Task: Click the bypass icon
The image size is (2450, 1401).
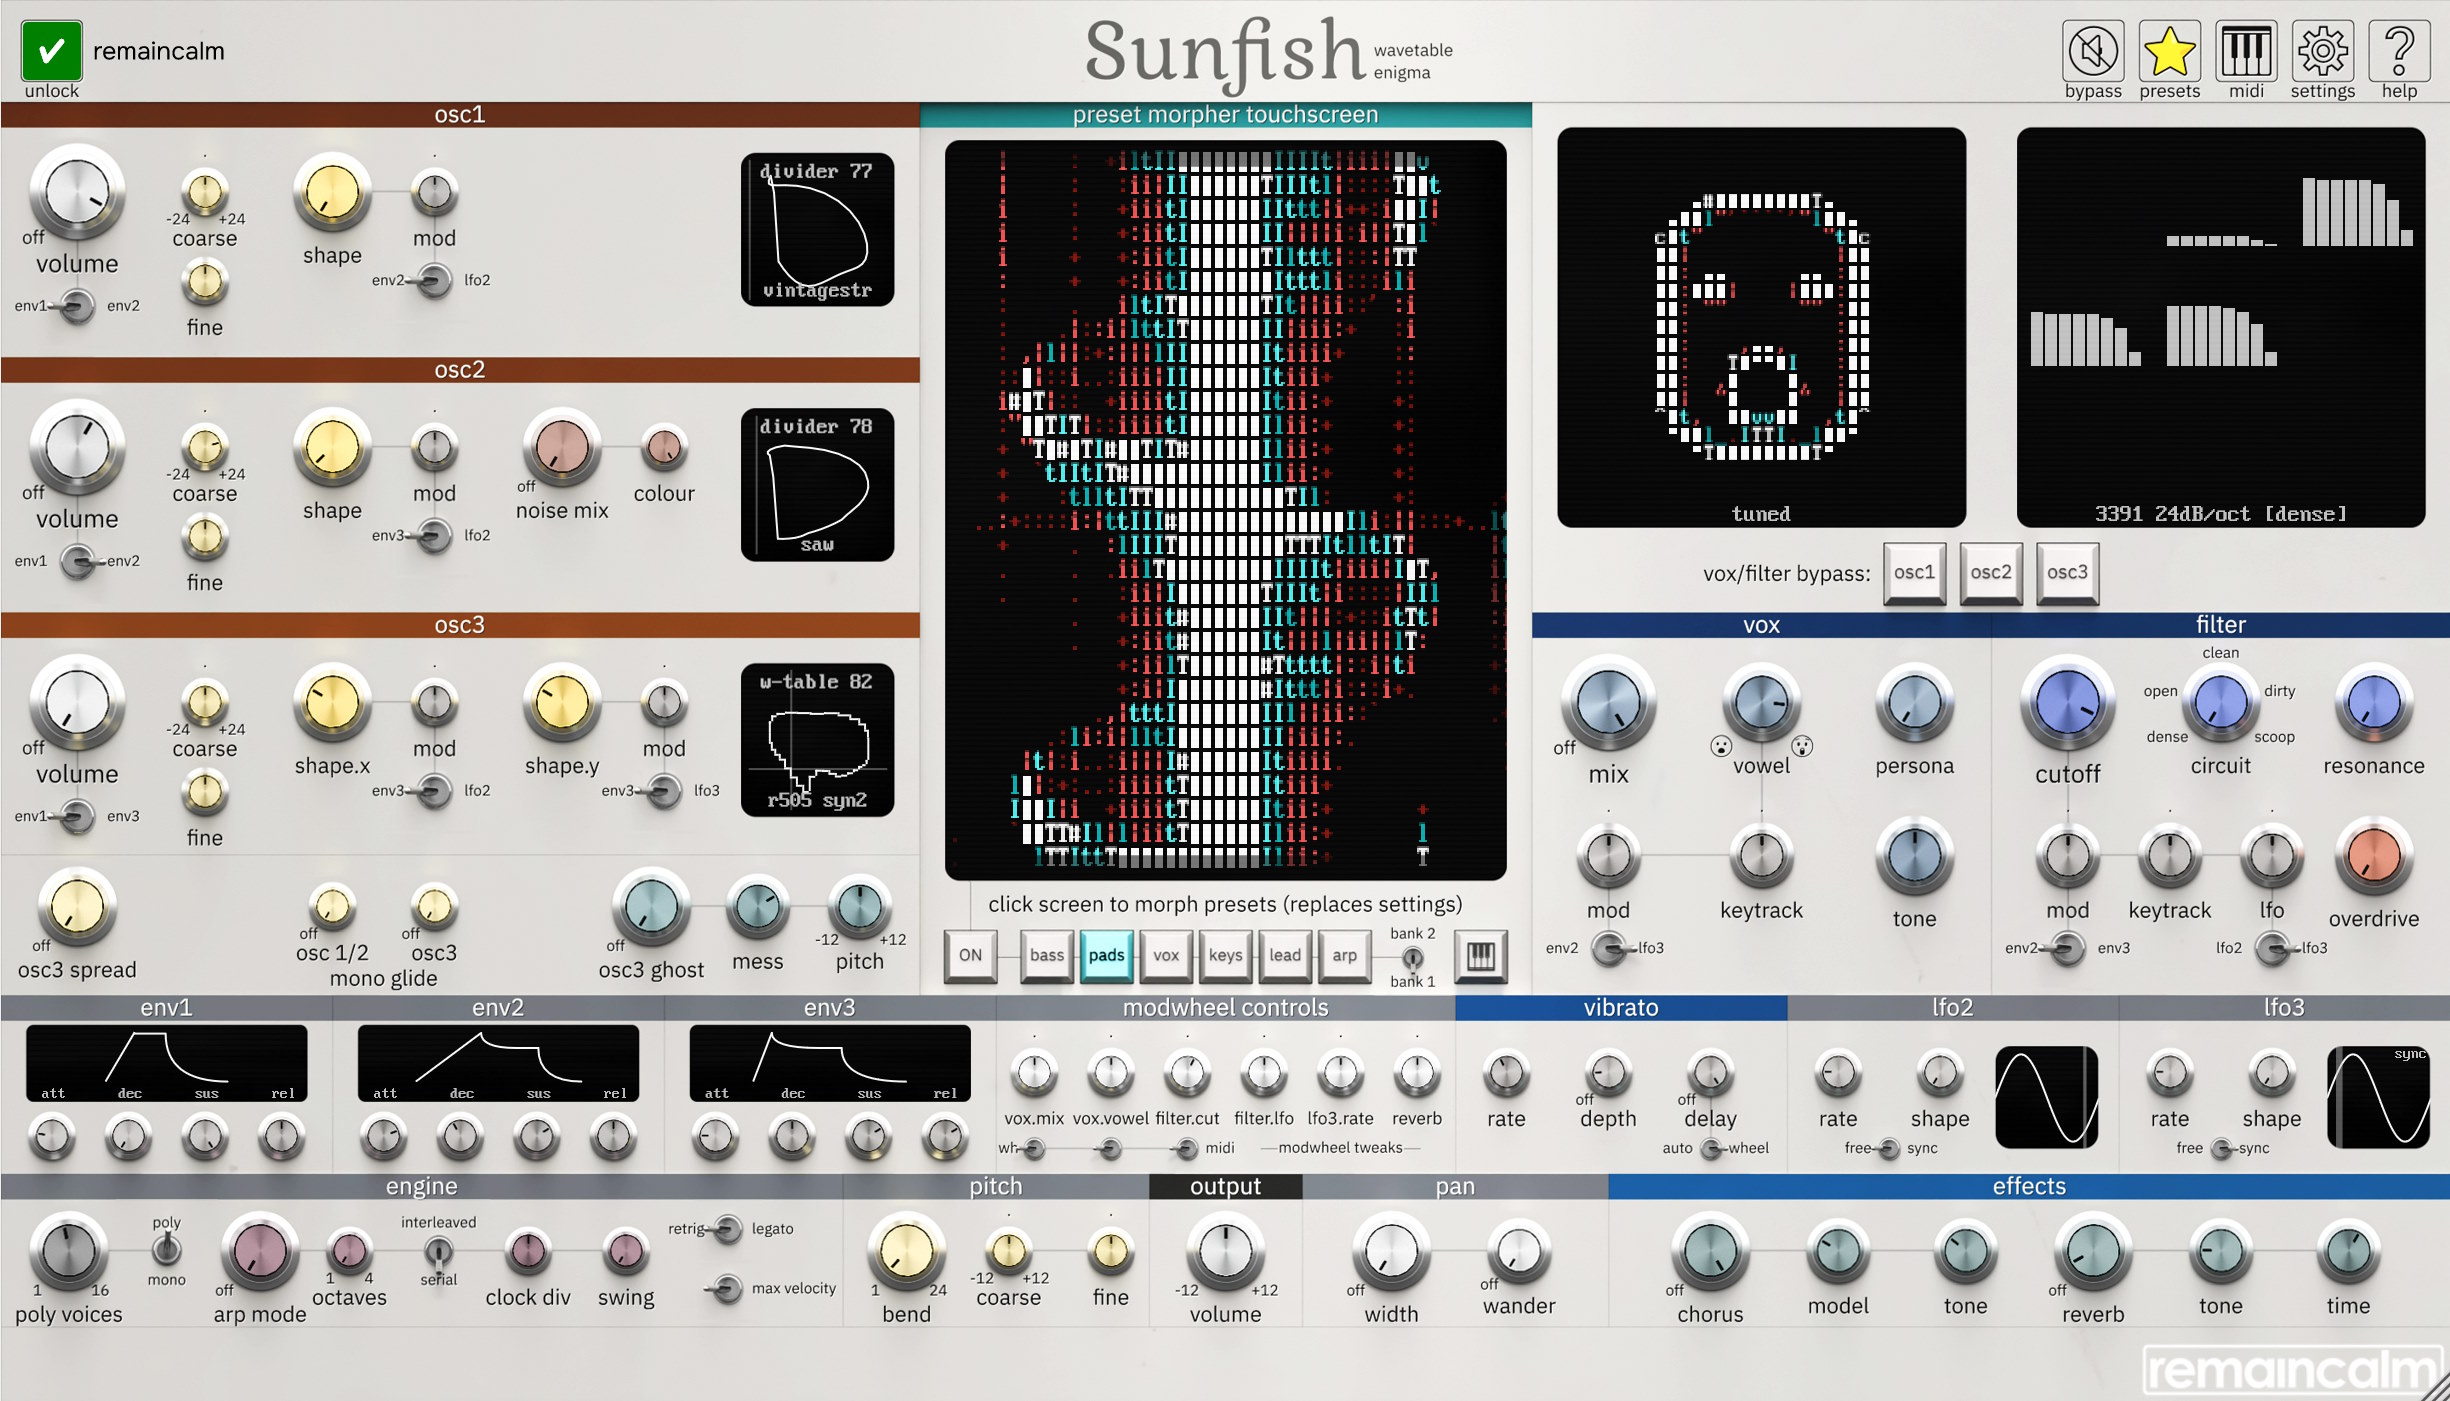Action: pos(2092,50)
